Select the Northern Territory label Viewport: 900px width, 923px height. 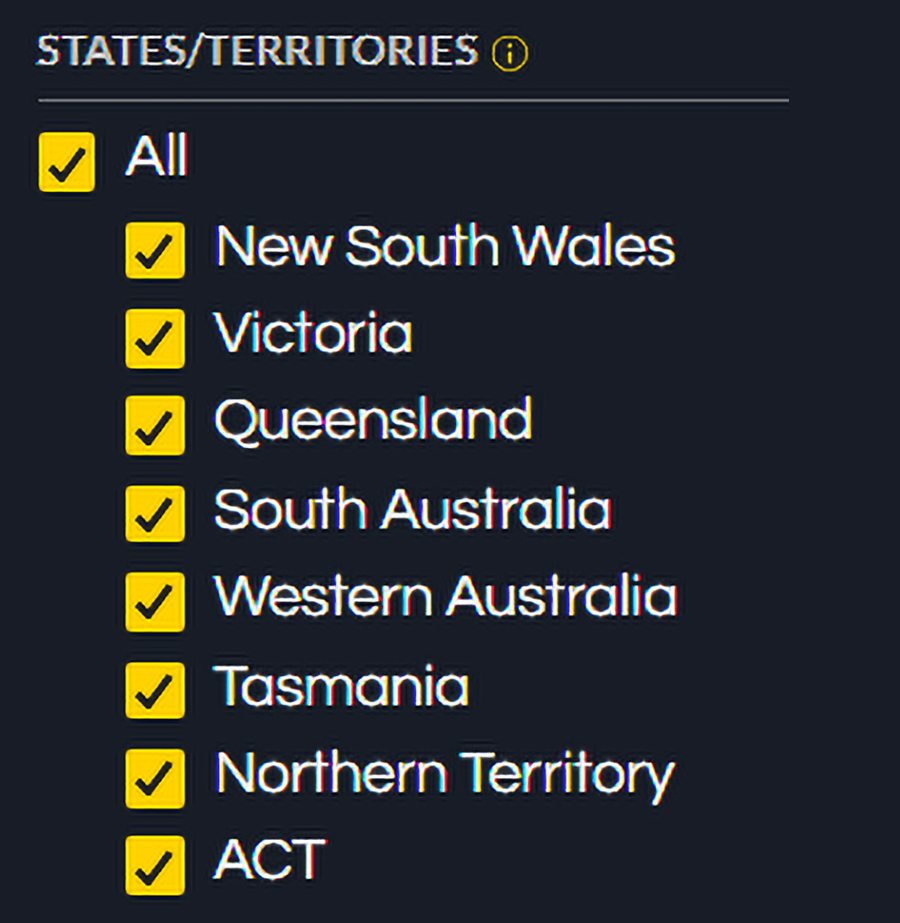click(445, 773)
